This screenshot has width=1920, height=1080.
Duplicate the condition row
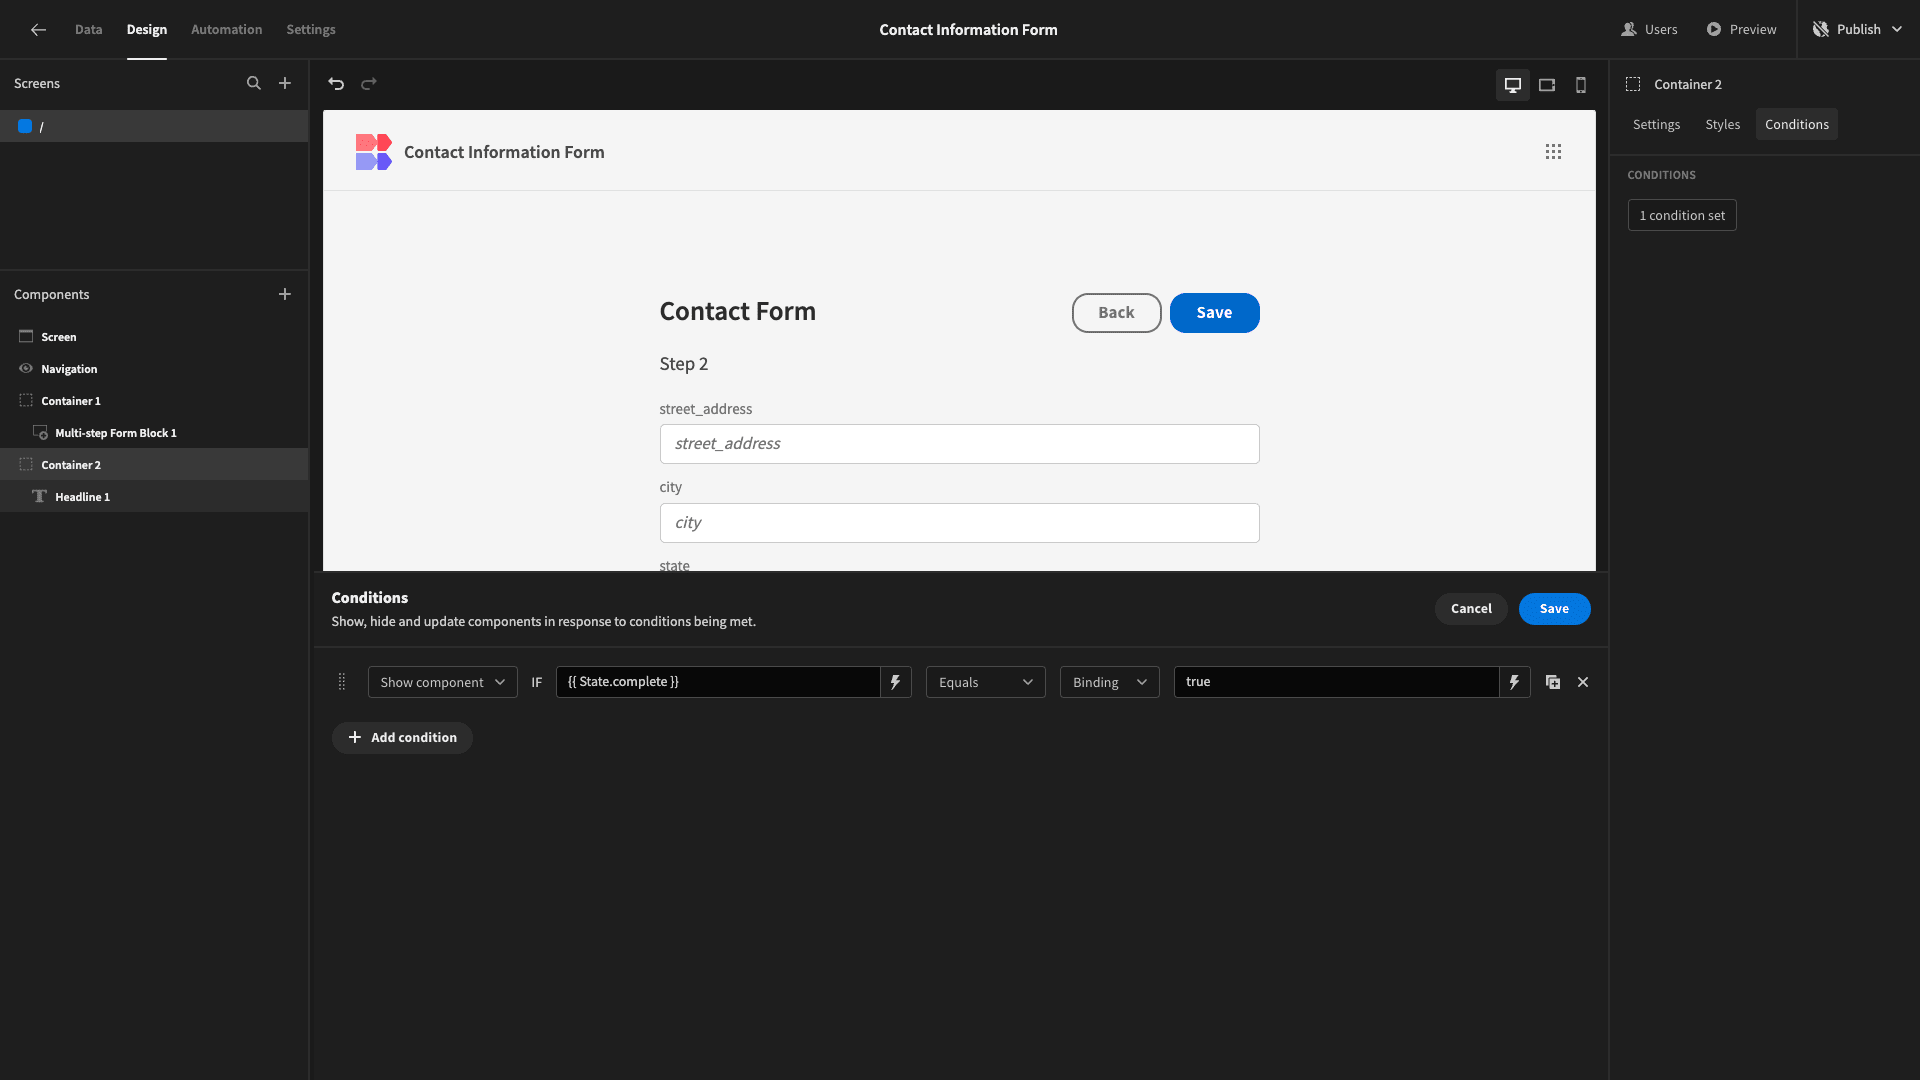coord(1553,682)
